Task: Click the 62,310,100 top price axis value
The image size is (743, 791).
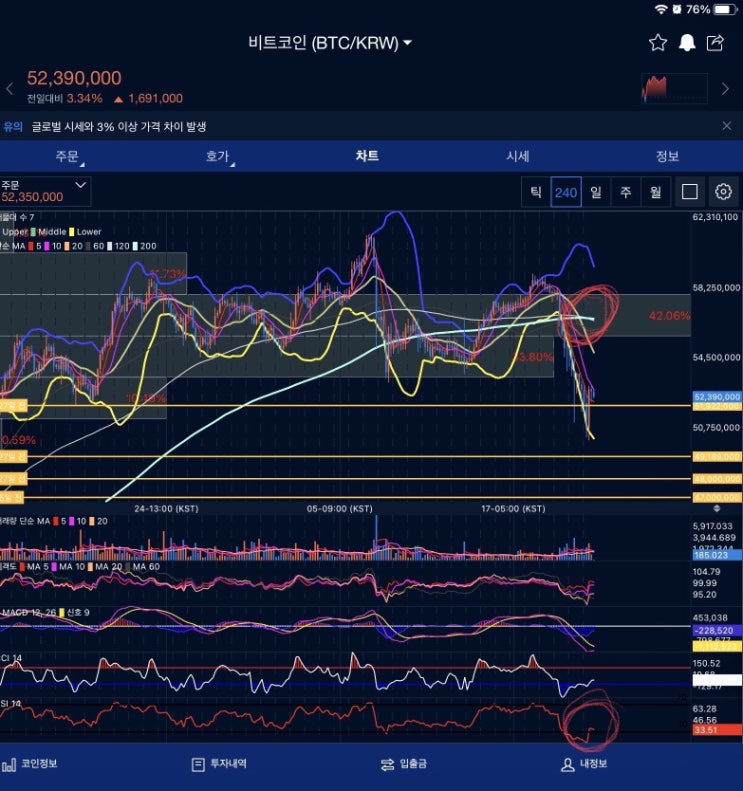Action: coord(715,217)
